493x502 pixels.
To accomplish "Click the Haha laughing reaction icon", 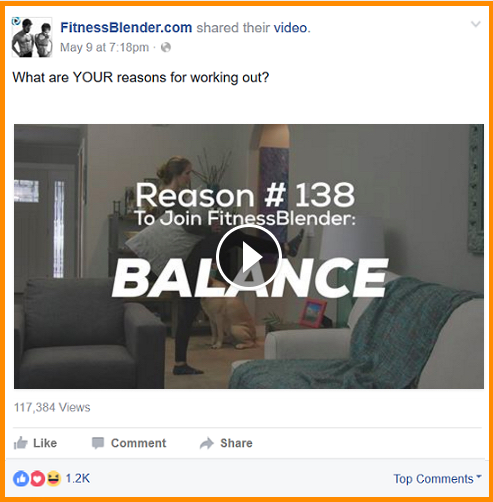I will point(53,479).
